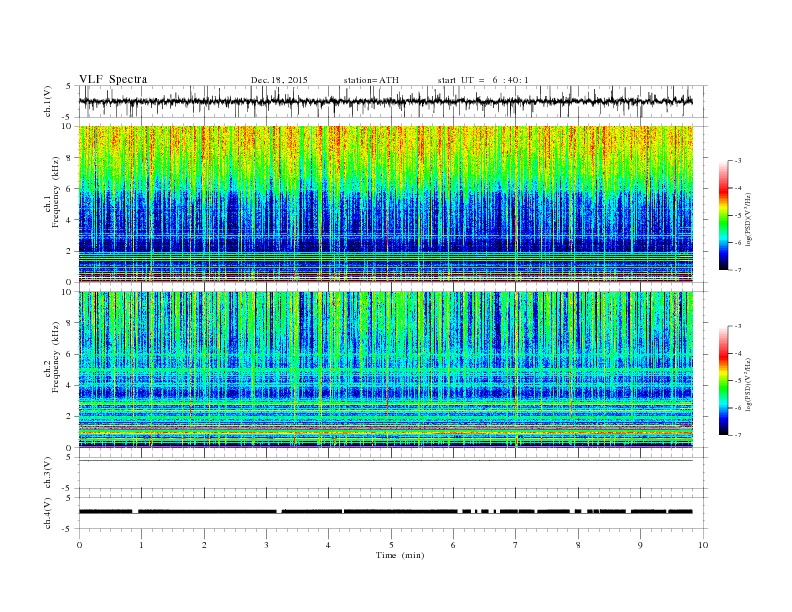Click inside the ch.1 spectrogram panel
This screenshot has width=792, height=612.
click(385, 204)
